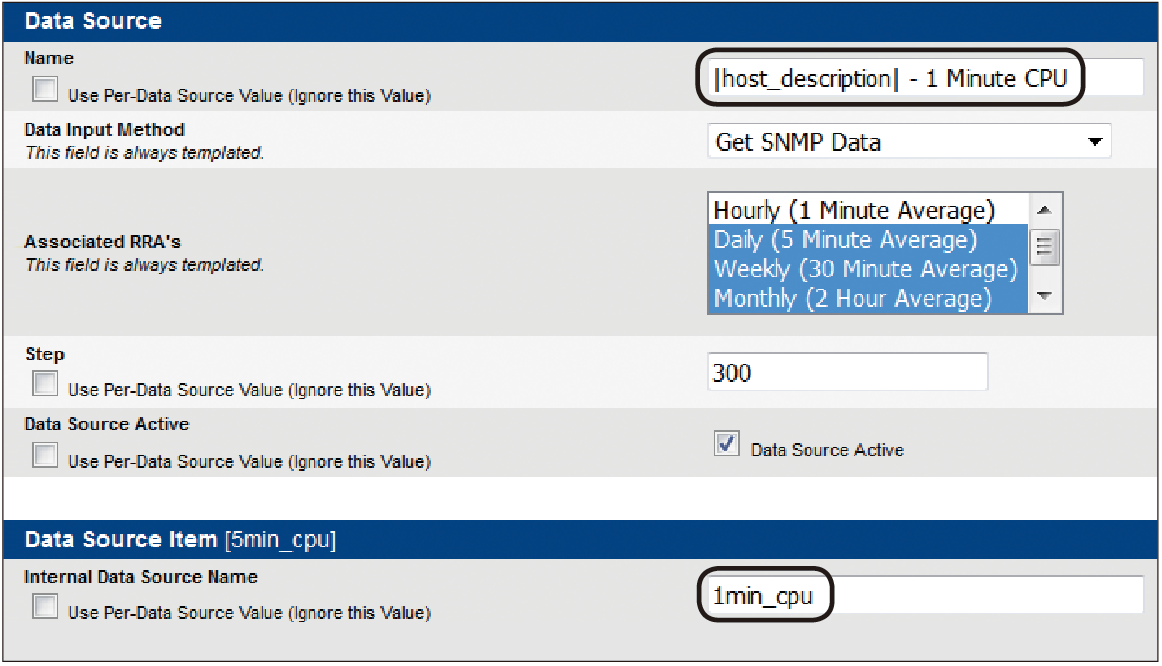Click the RRA list scroll down arrow
The image size is (1162, 666).
coord(1045,296)
